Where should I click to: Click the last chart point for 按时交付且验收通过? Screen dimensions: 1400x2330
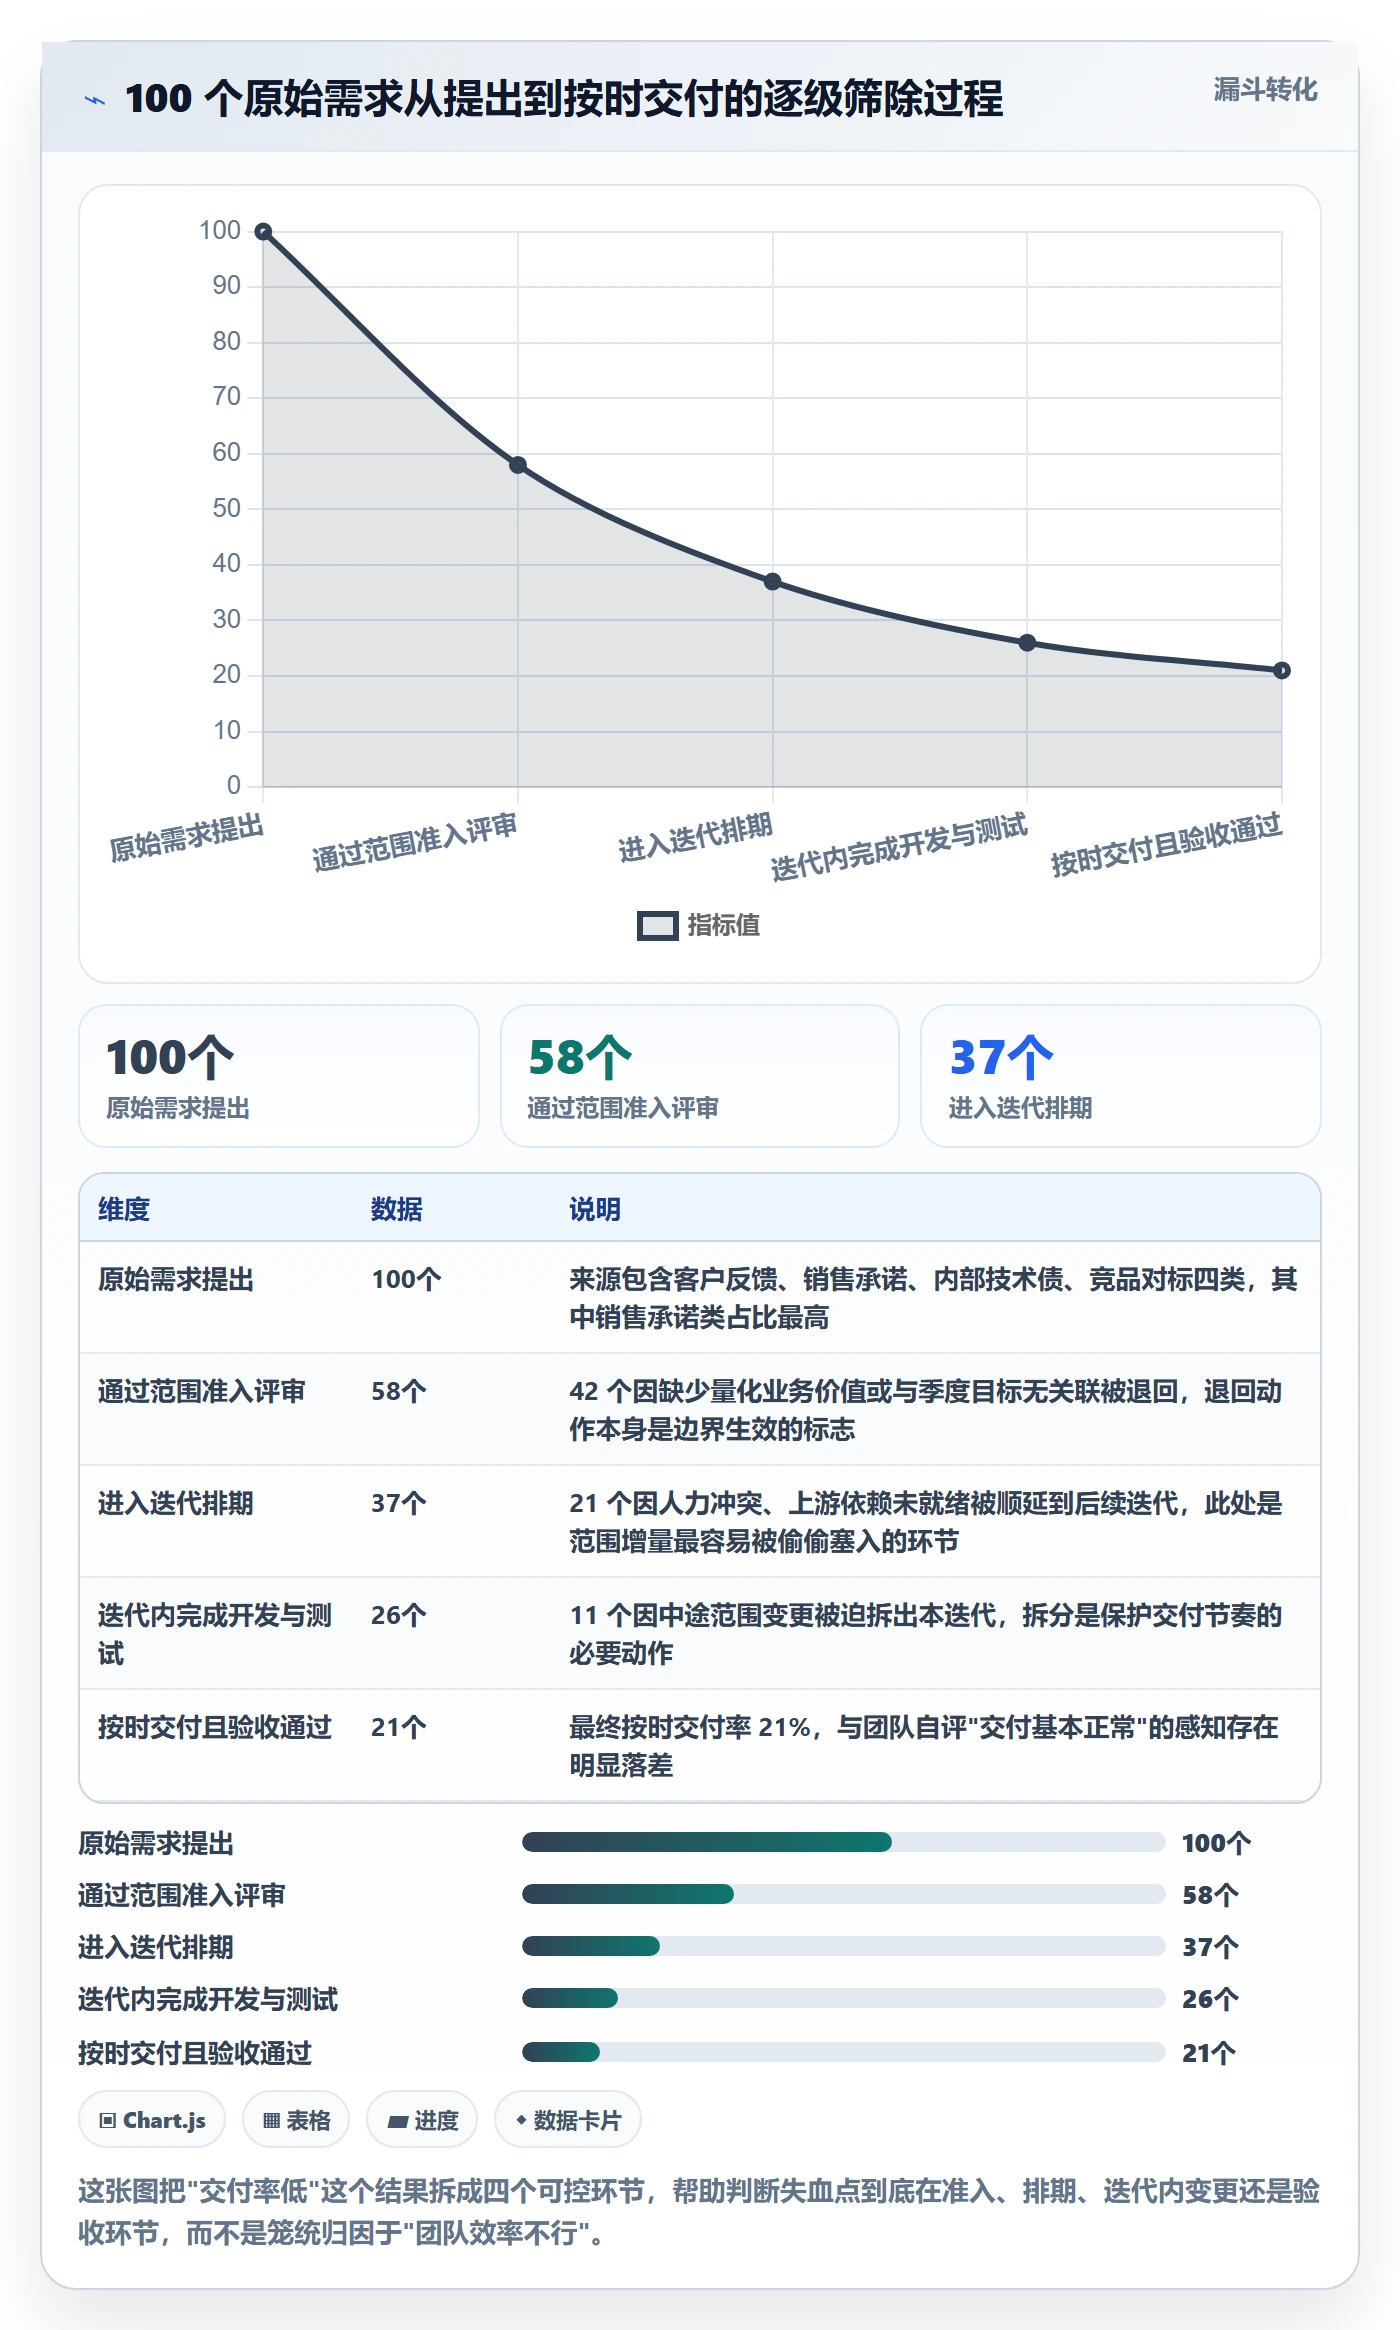coord(1282,671)
